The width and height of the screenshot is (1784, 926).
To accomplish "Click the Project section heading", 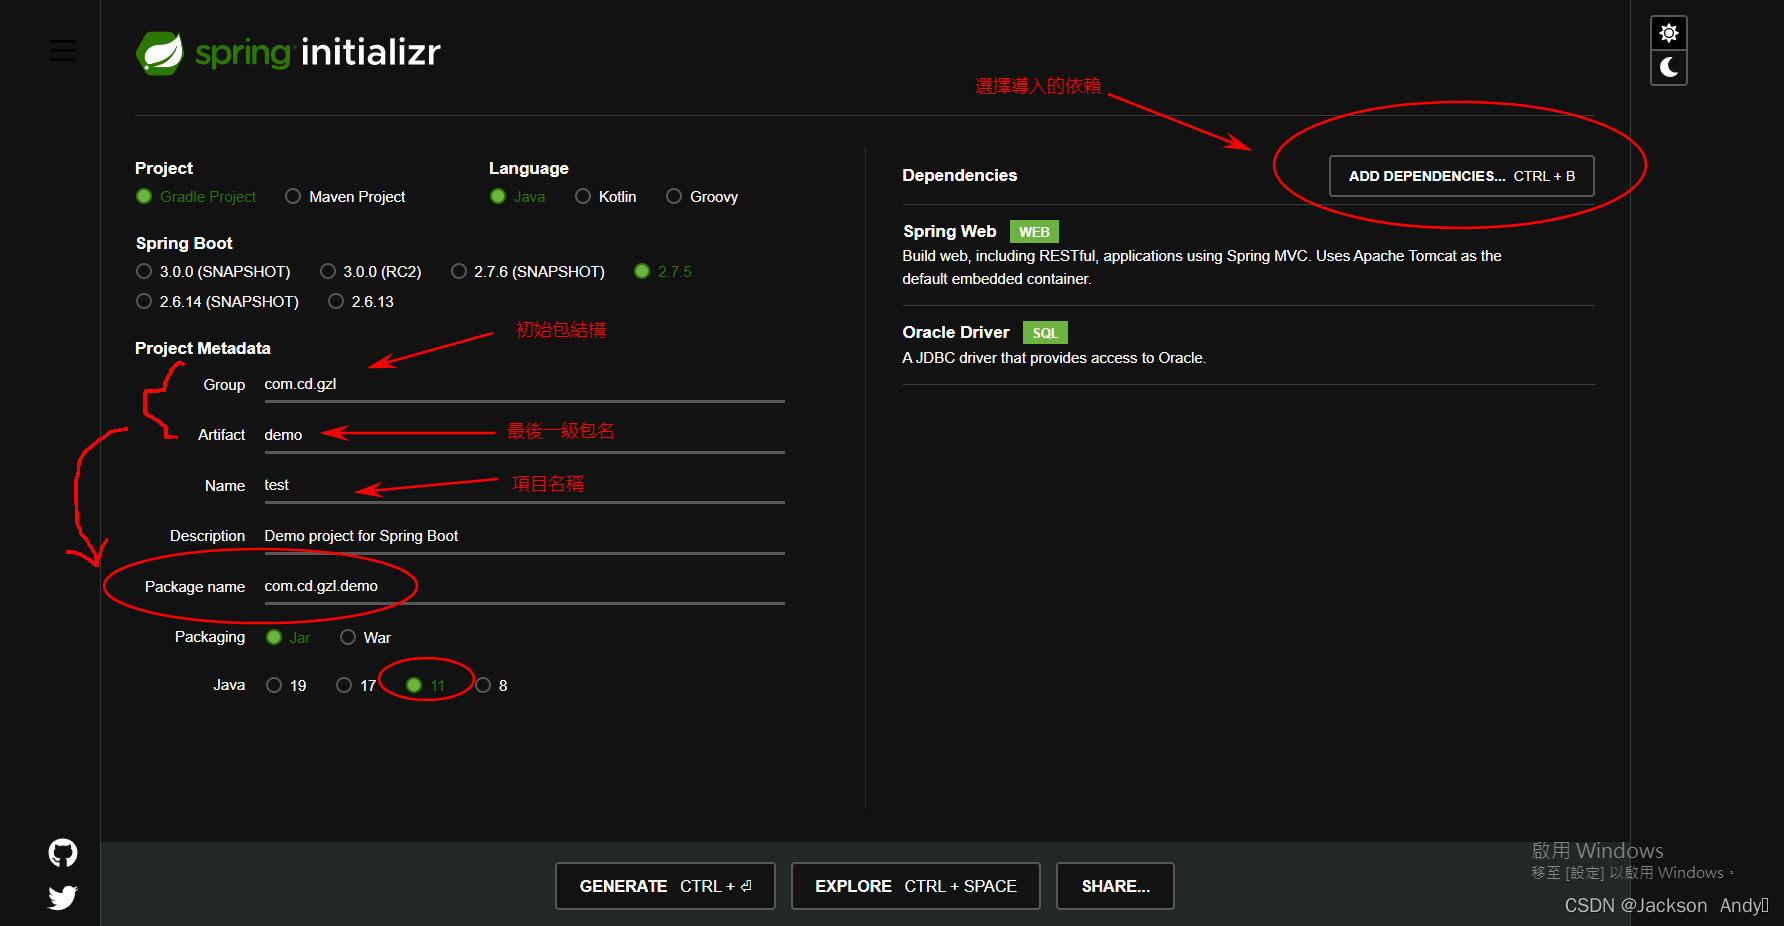I will 164,168.
